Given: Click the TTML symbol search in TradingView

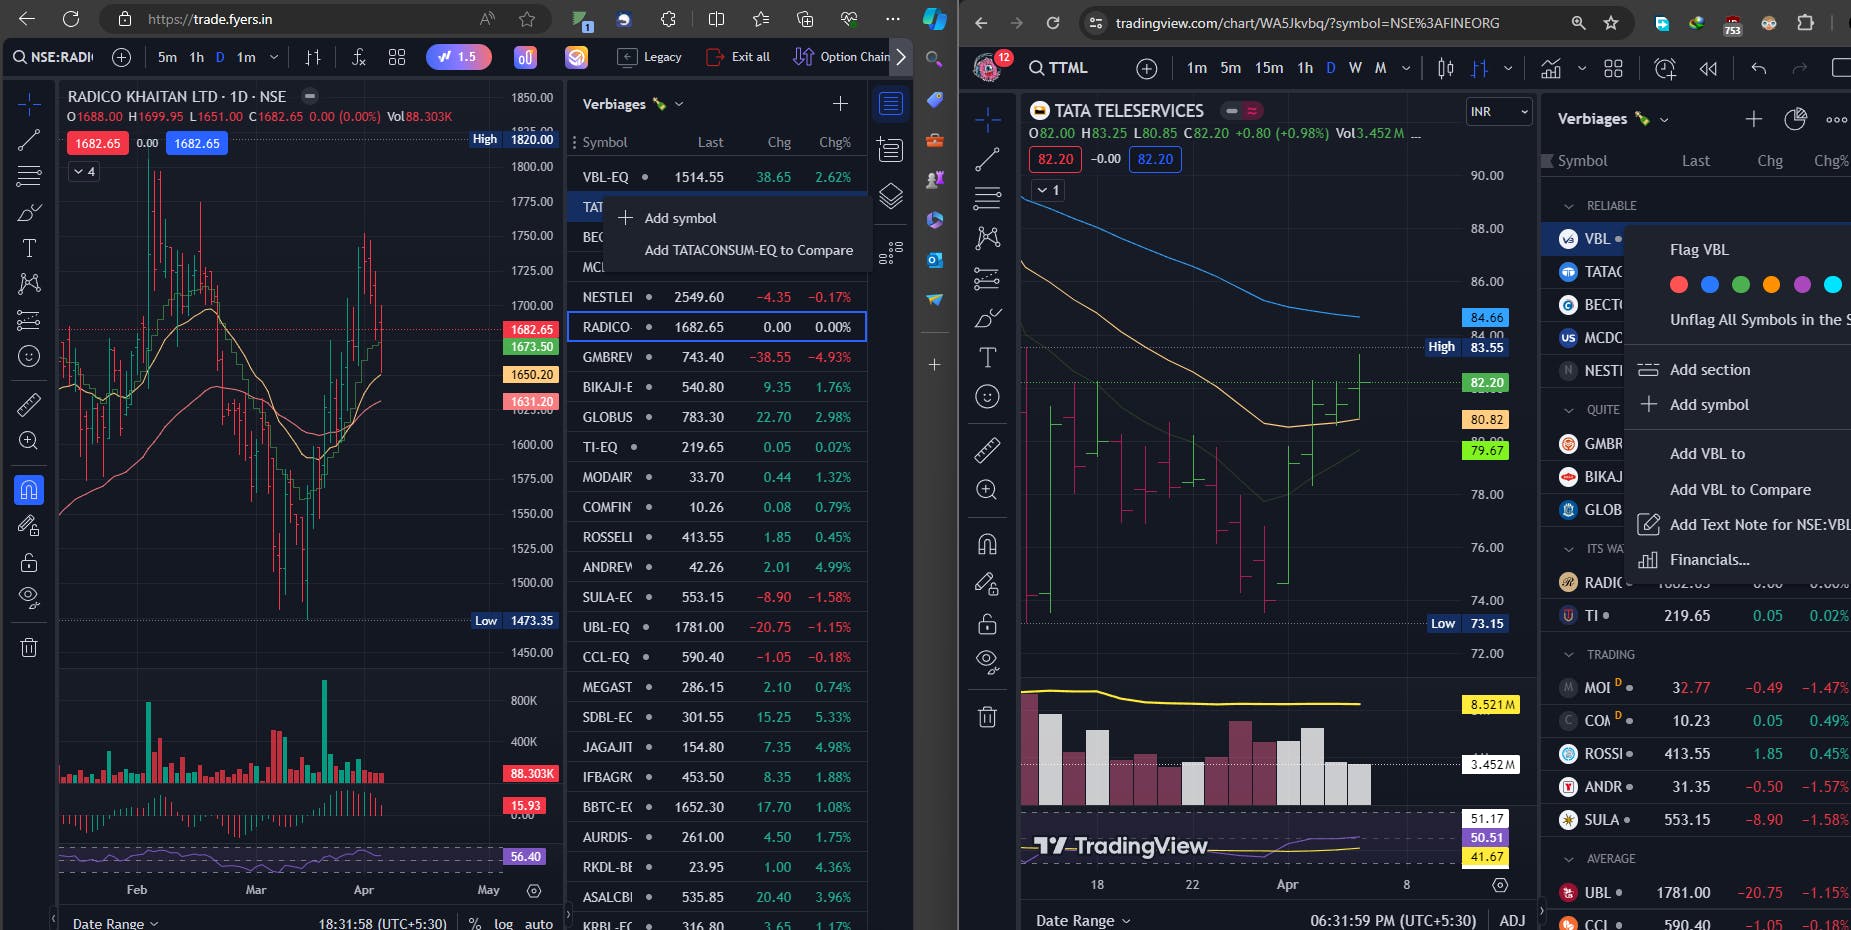Looking at the screenshot, I should 1059,68.
